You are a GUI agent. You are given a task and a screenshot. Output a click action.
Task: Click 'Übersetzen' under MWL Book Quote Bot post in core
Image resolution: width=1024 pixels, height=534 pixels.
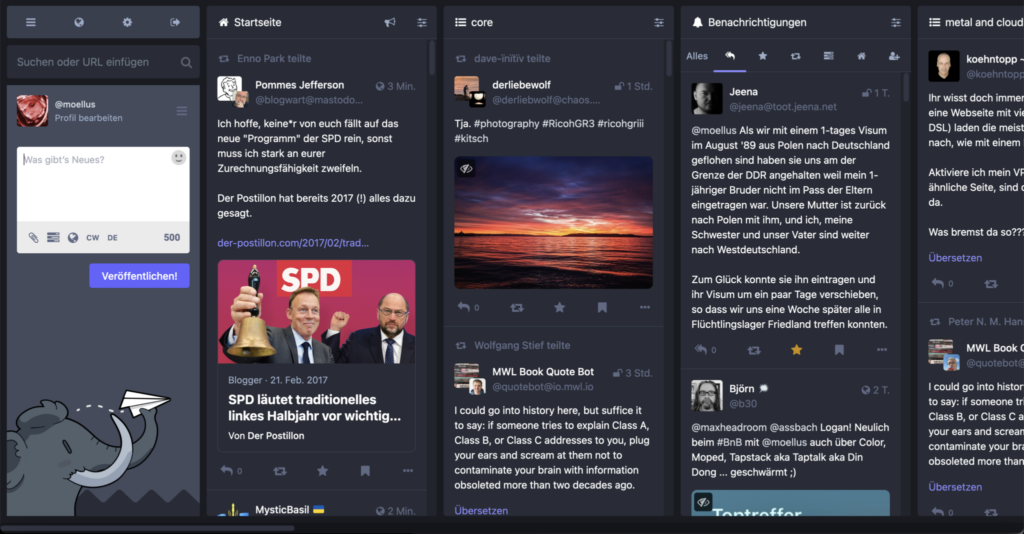481,510
